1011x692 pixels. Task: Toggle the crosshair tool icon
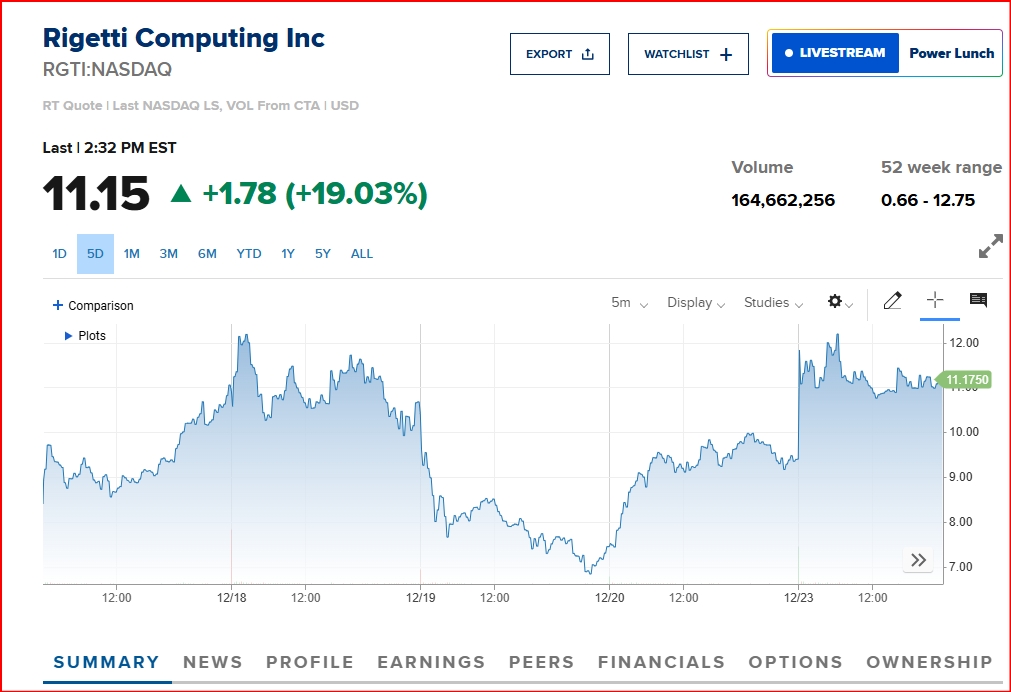tap(935, 300)
